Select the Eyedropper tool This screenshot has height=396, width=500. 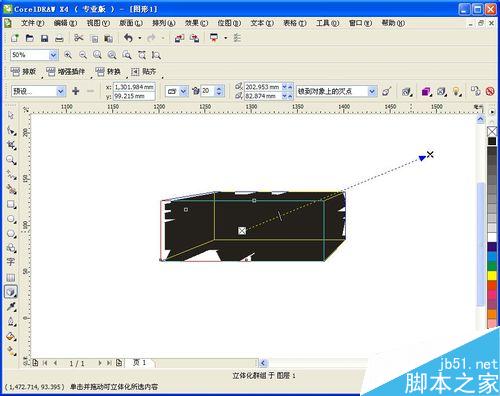(11, 307)
